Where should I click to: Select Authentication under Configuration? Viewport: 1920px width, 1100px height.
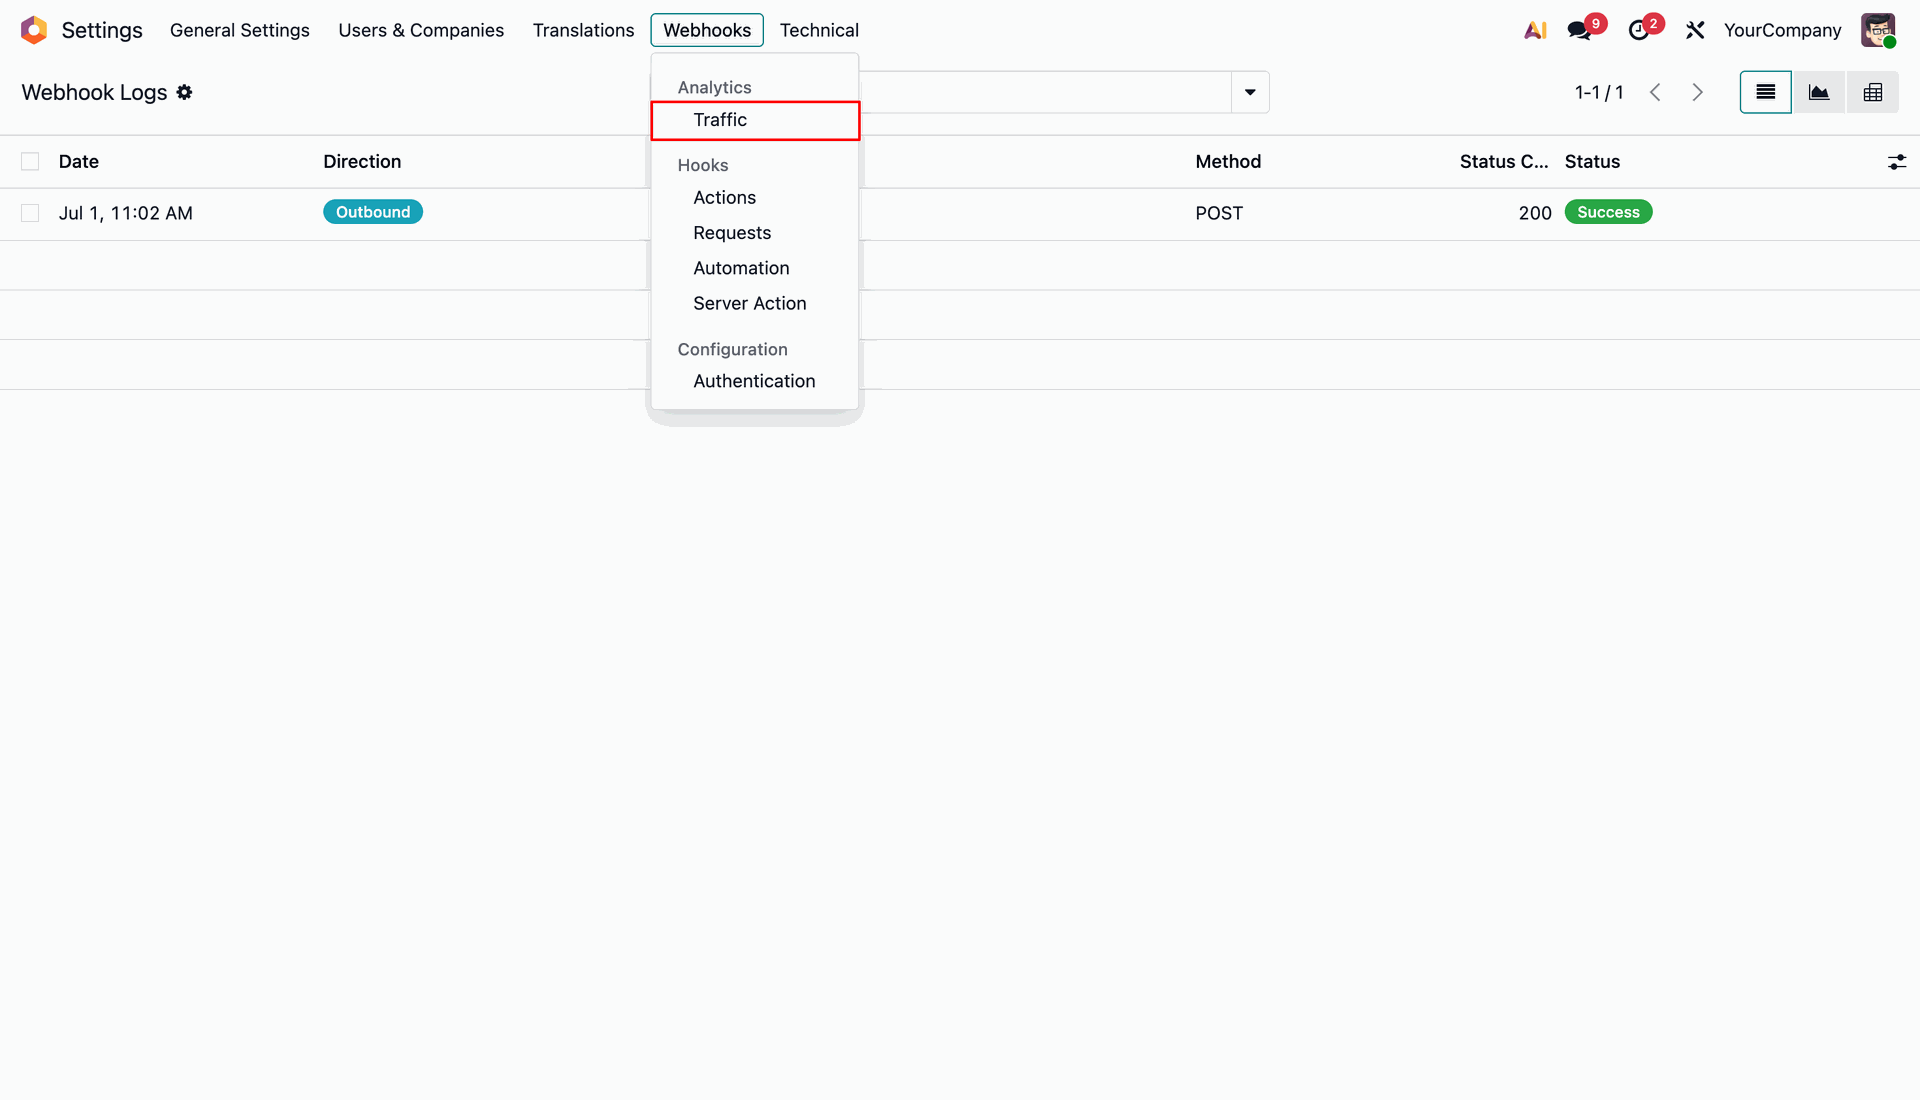click(x=755, y=381)
